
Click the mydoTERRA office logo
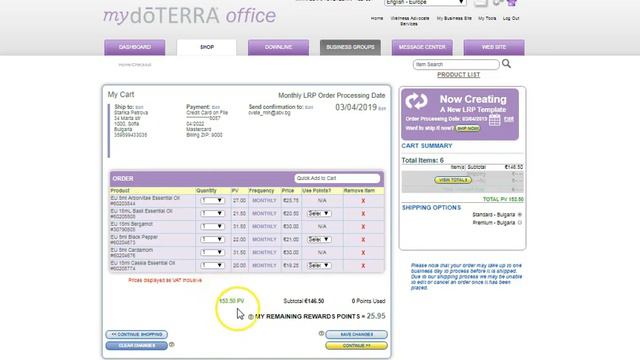[190, 16]
